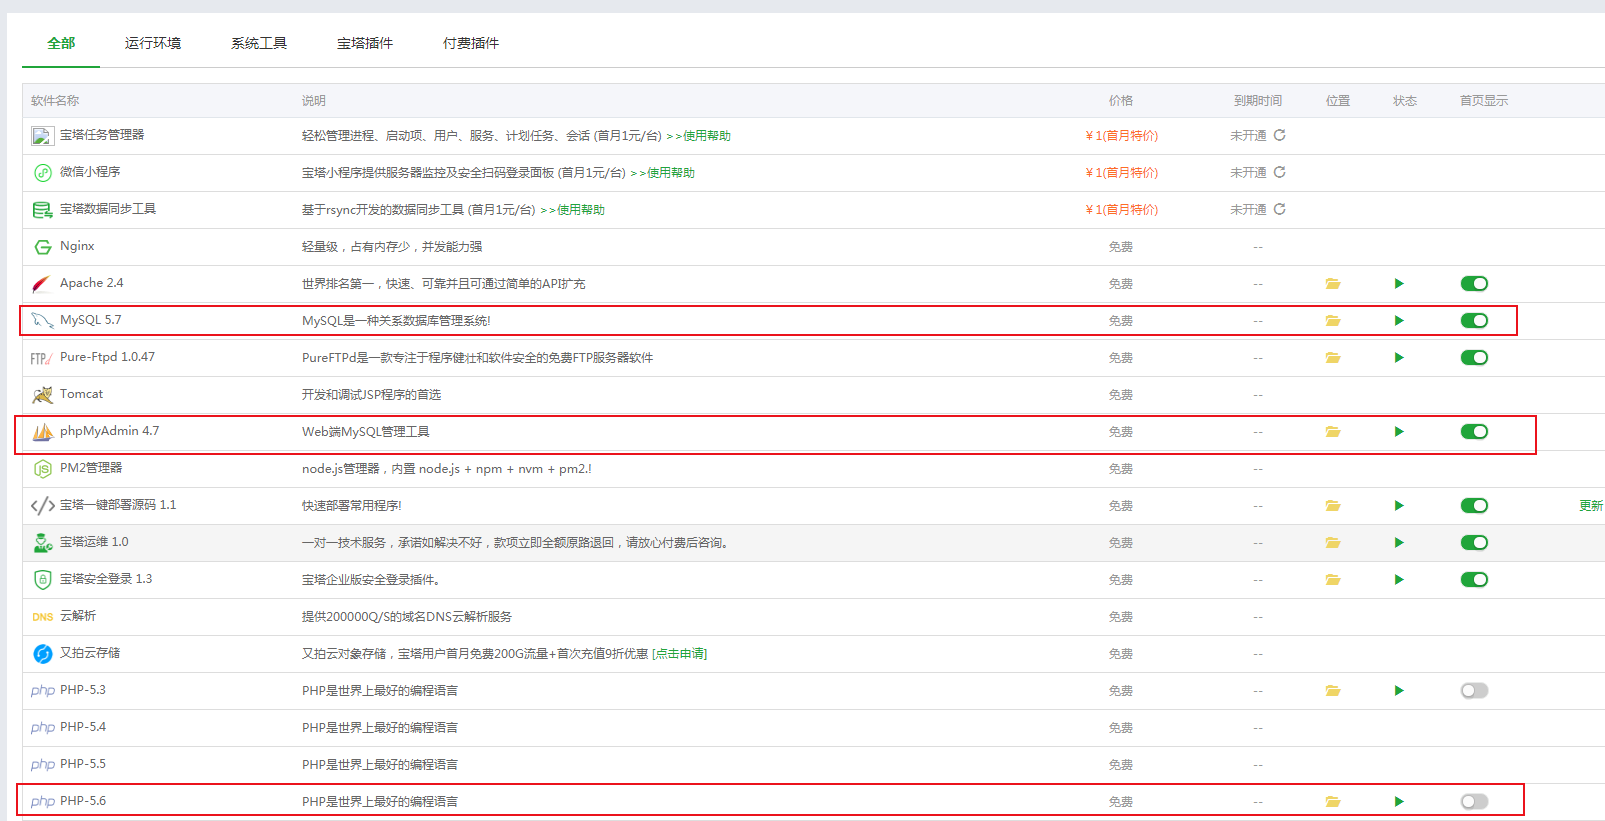Click the 首页显示 column header
Image resolution: width=1605 pixels, height=821 pixels.
pyautogui.click(x=1484, y=101)
